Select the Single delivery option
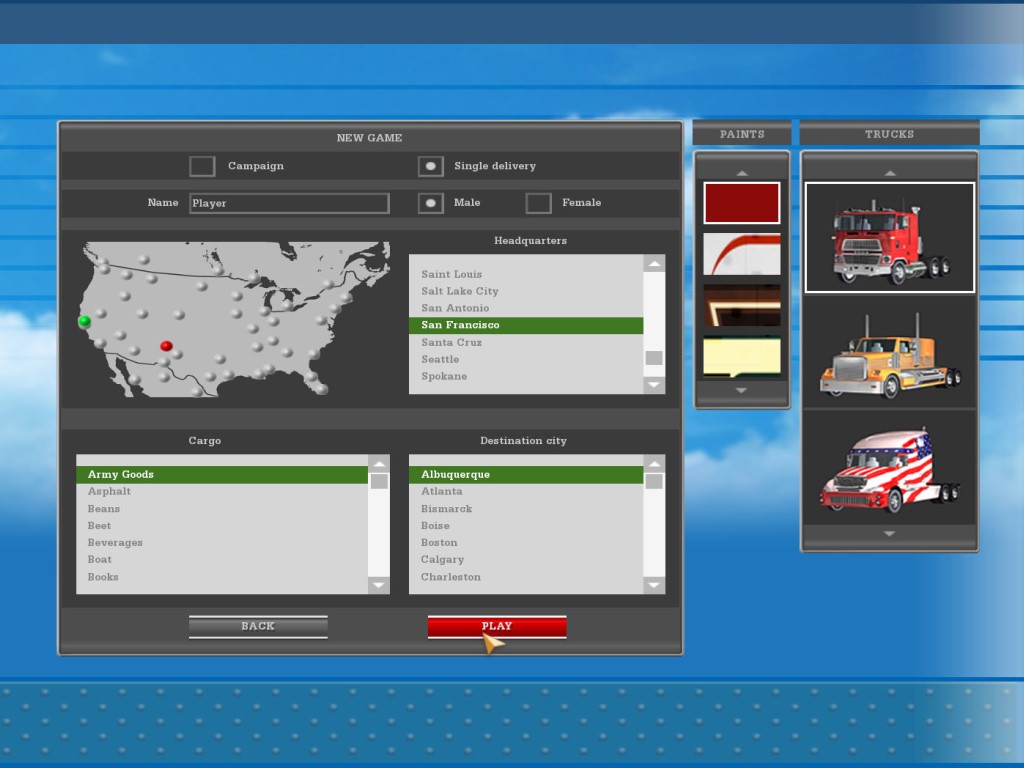The image size is (1024, 768). point(431,166)
